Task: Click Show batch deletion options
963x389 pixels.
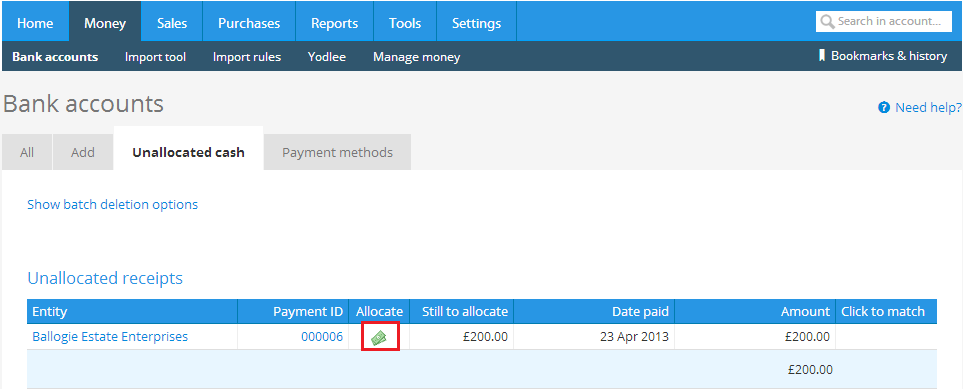Action: [112, 204]
